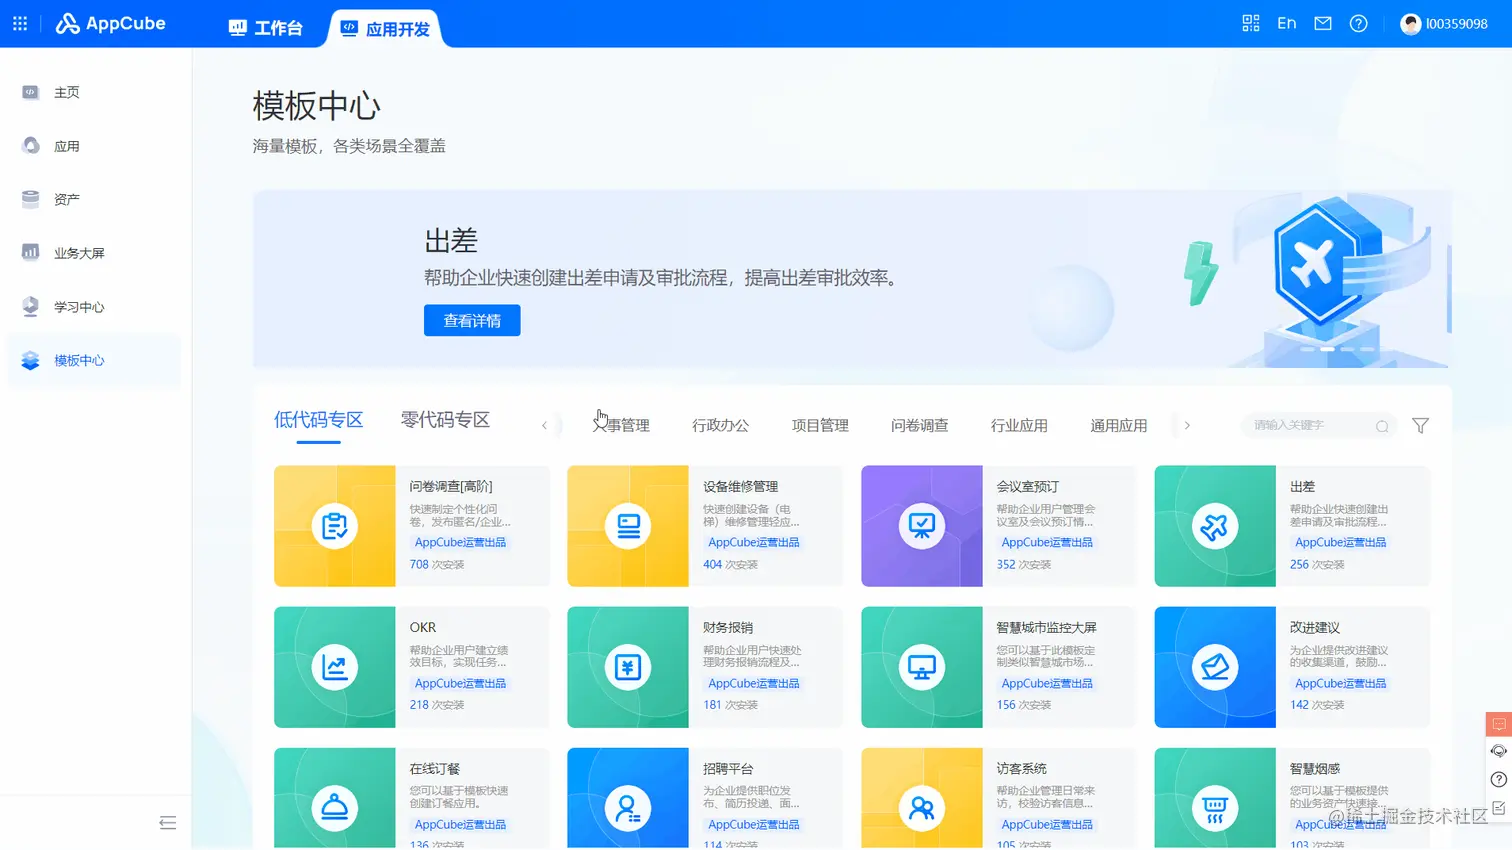Open the 访客系统 template people icon
Screen dimensions: 1512x850
tap(922, 808)
